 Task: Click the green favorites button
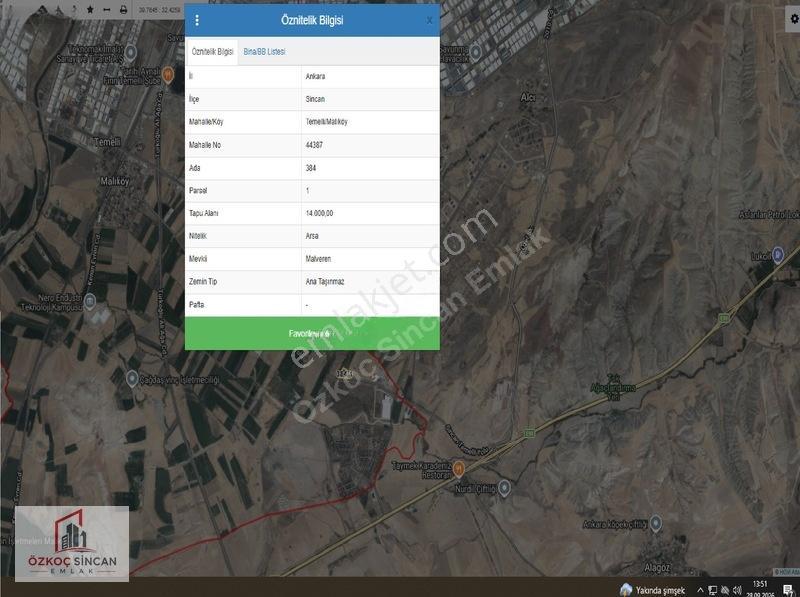pyautogui.click(x=312, y=334)
